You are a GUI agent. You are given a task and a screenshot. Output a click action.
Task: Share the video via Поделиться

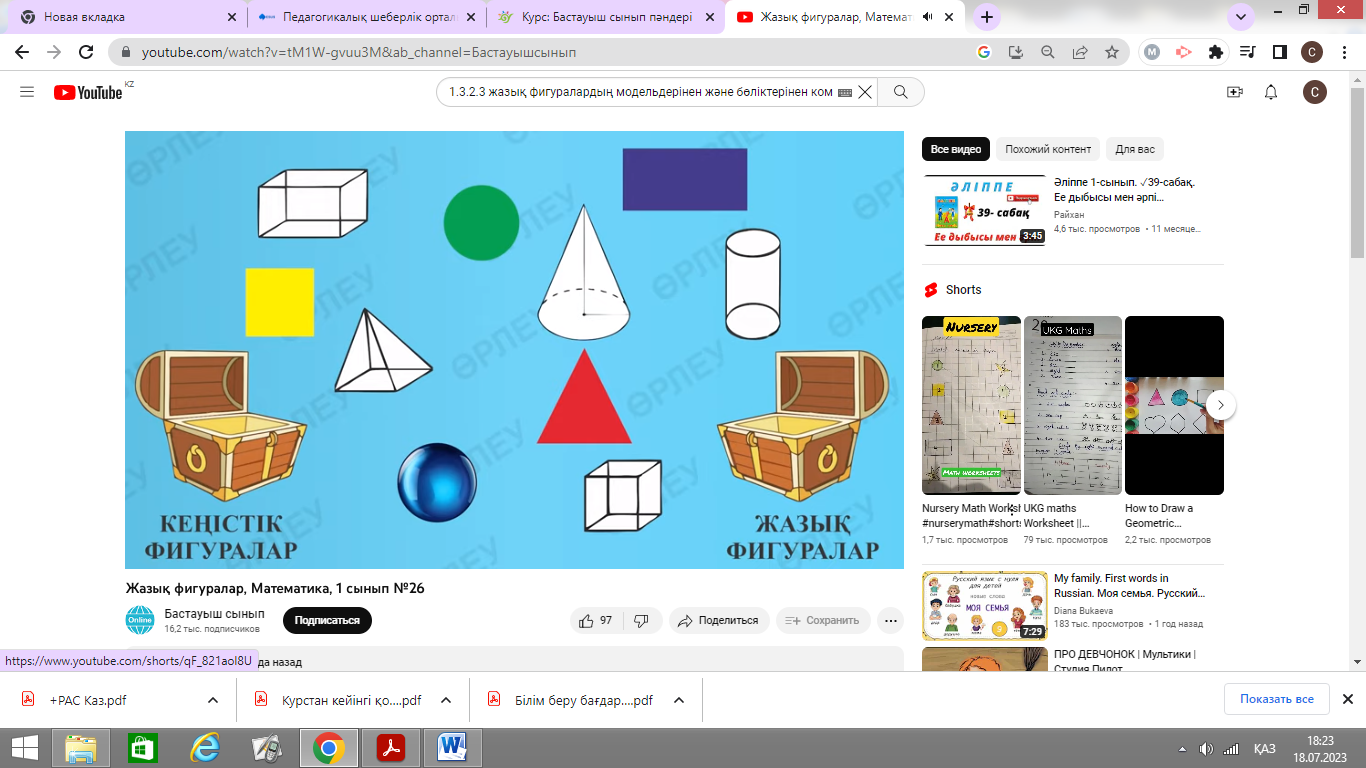pyautogui.click(x=719, y=621)
